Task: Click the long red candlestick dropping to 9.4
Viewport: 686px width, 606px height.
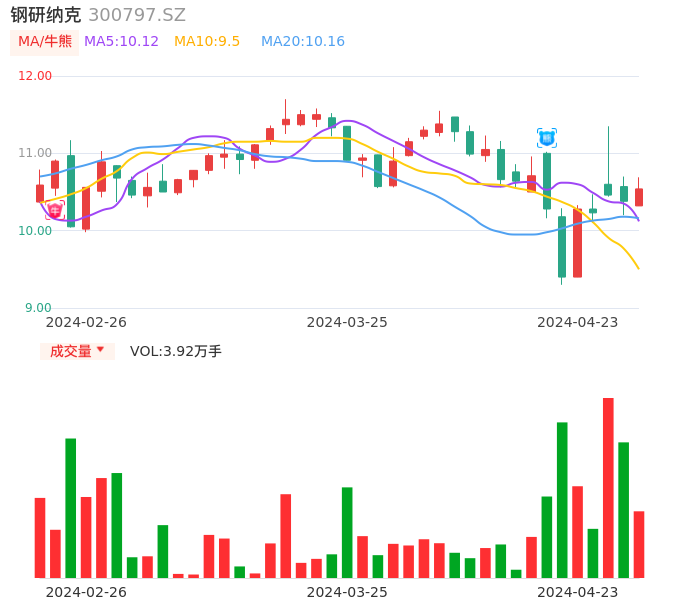Action: point(578,243)
